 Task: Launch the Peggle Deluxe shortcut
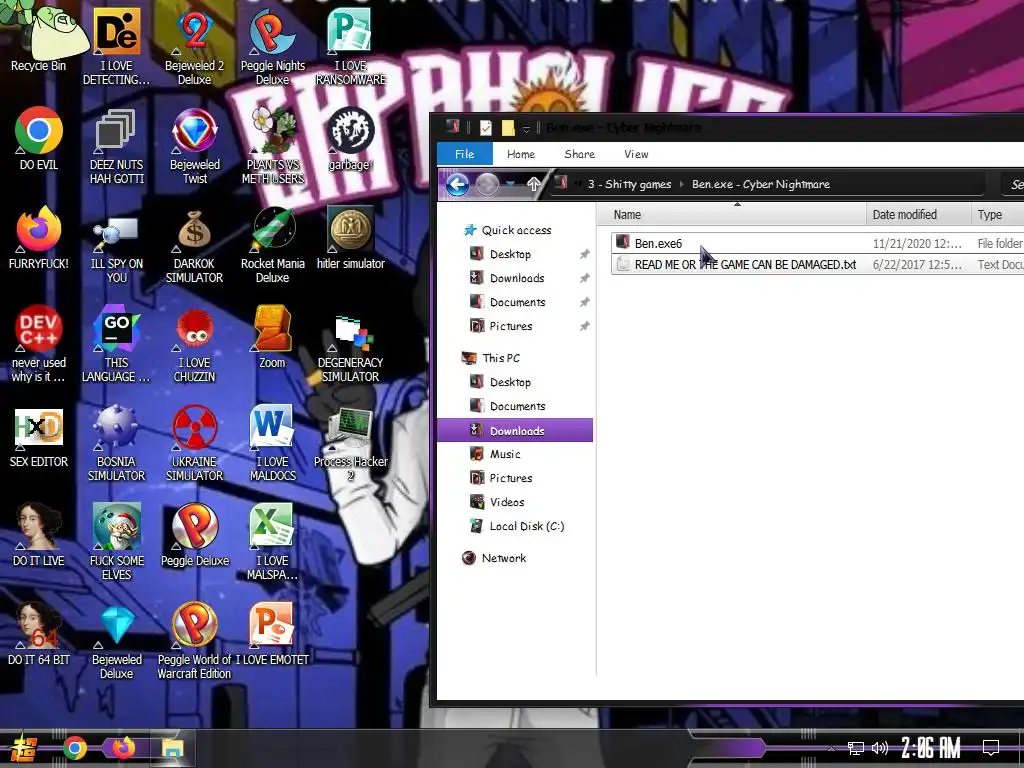point(194,534)
